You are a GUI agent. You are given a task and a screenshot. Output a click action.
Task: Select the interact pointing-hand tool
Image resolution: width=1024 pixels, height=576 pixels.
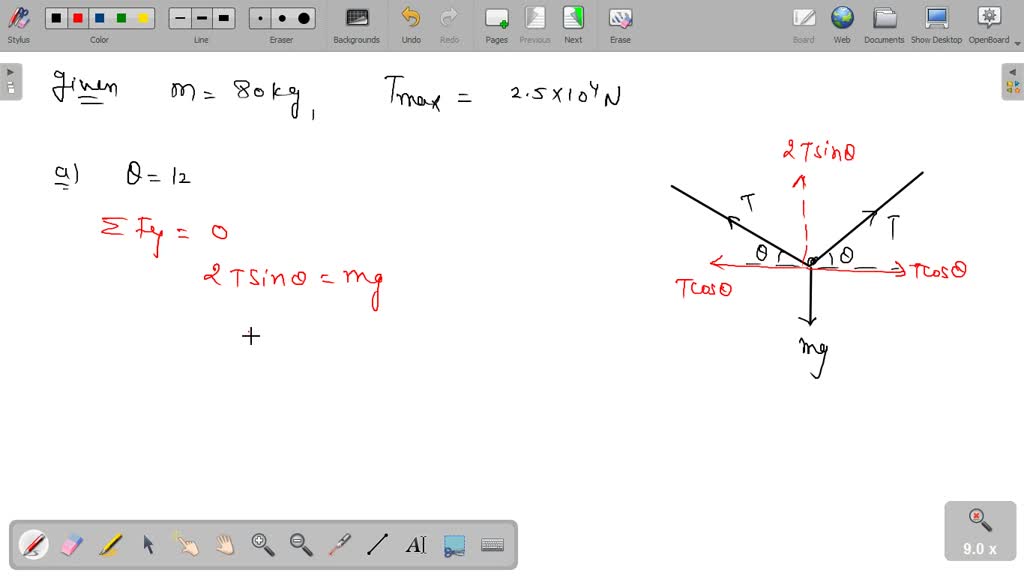[187, 545]
